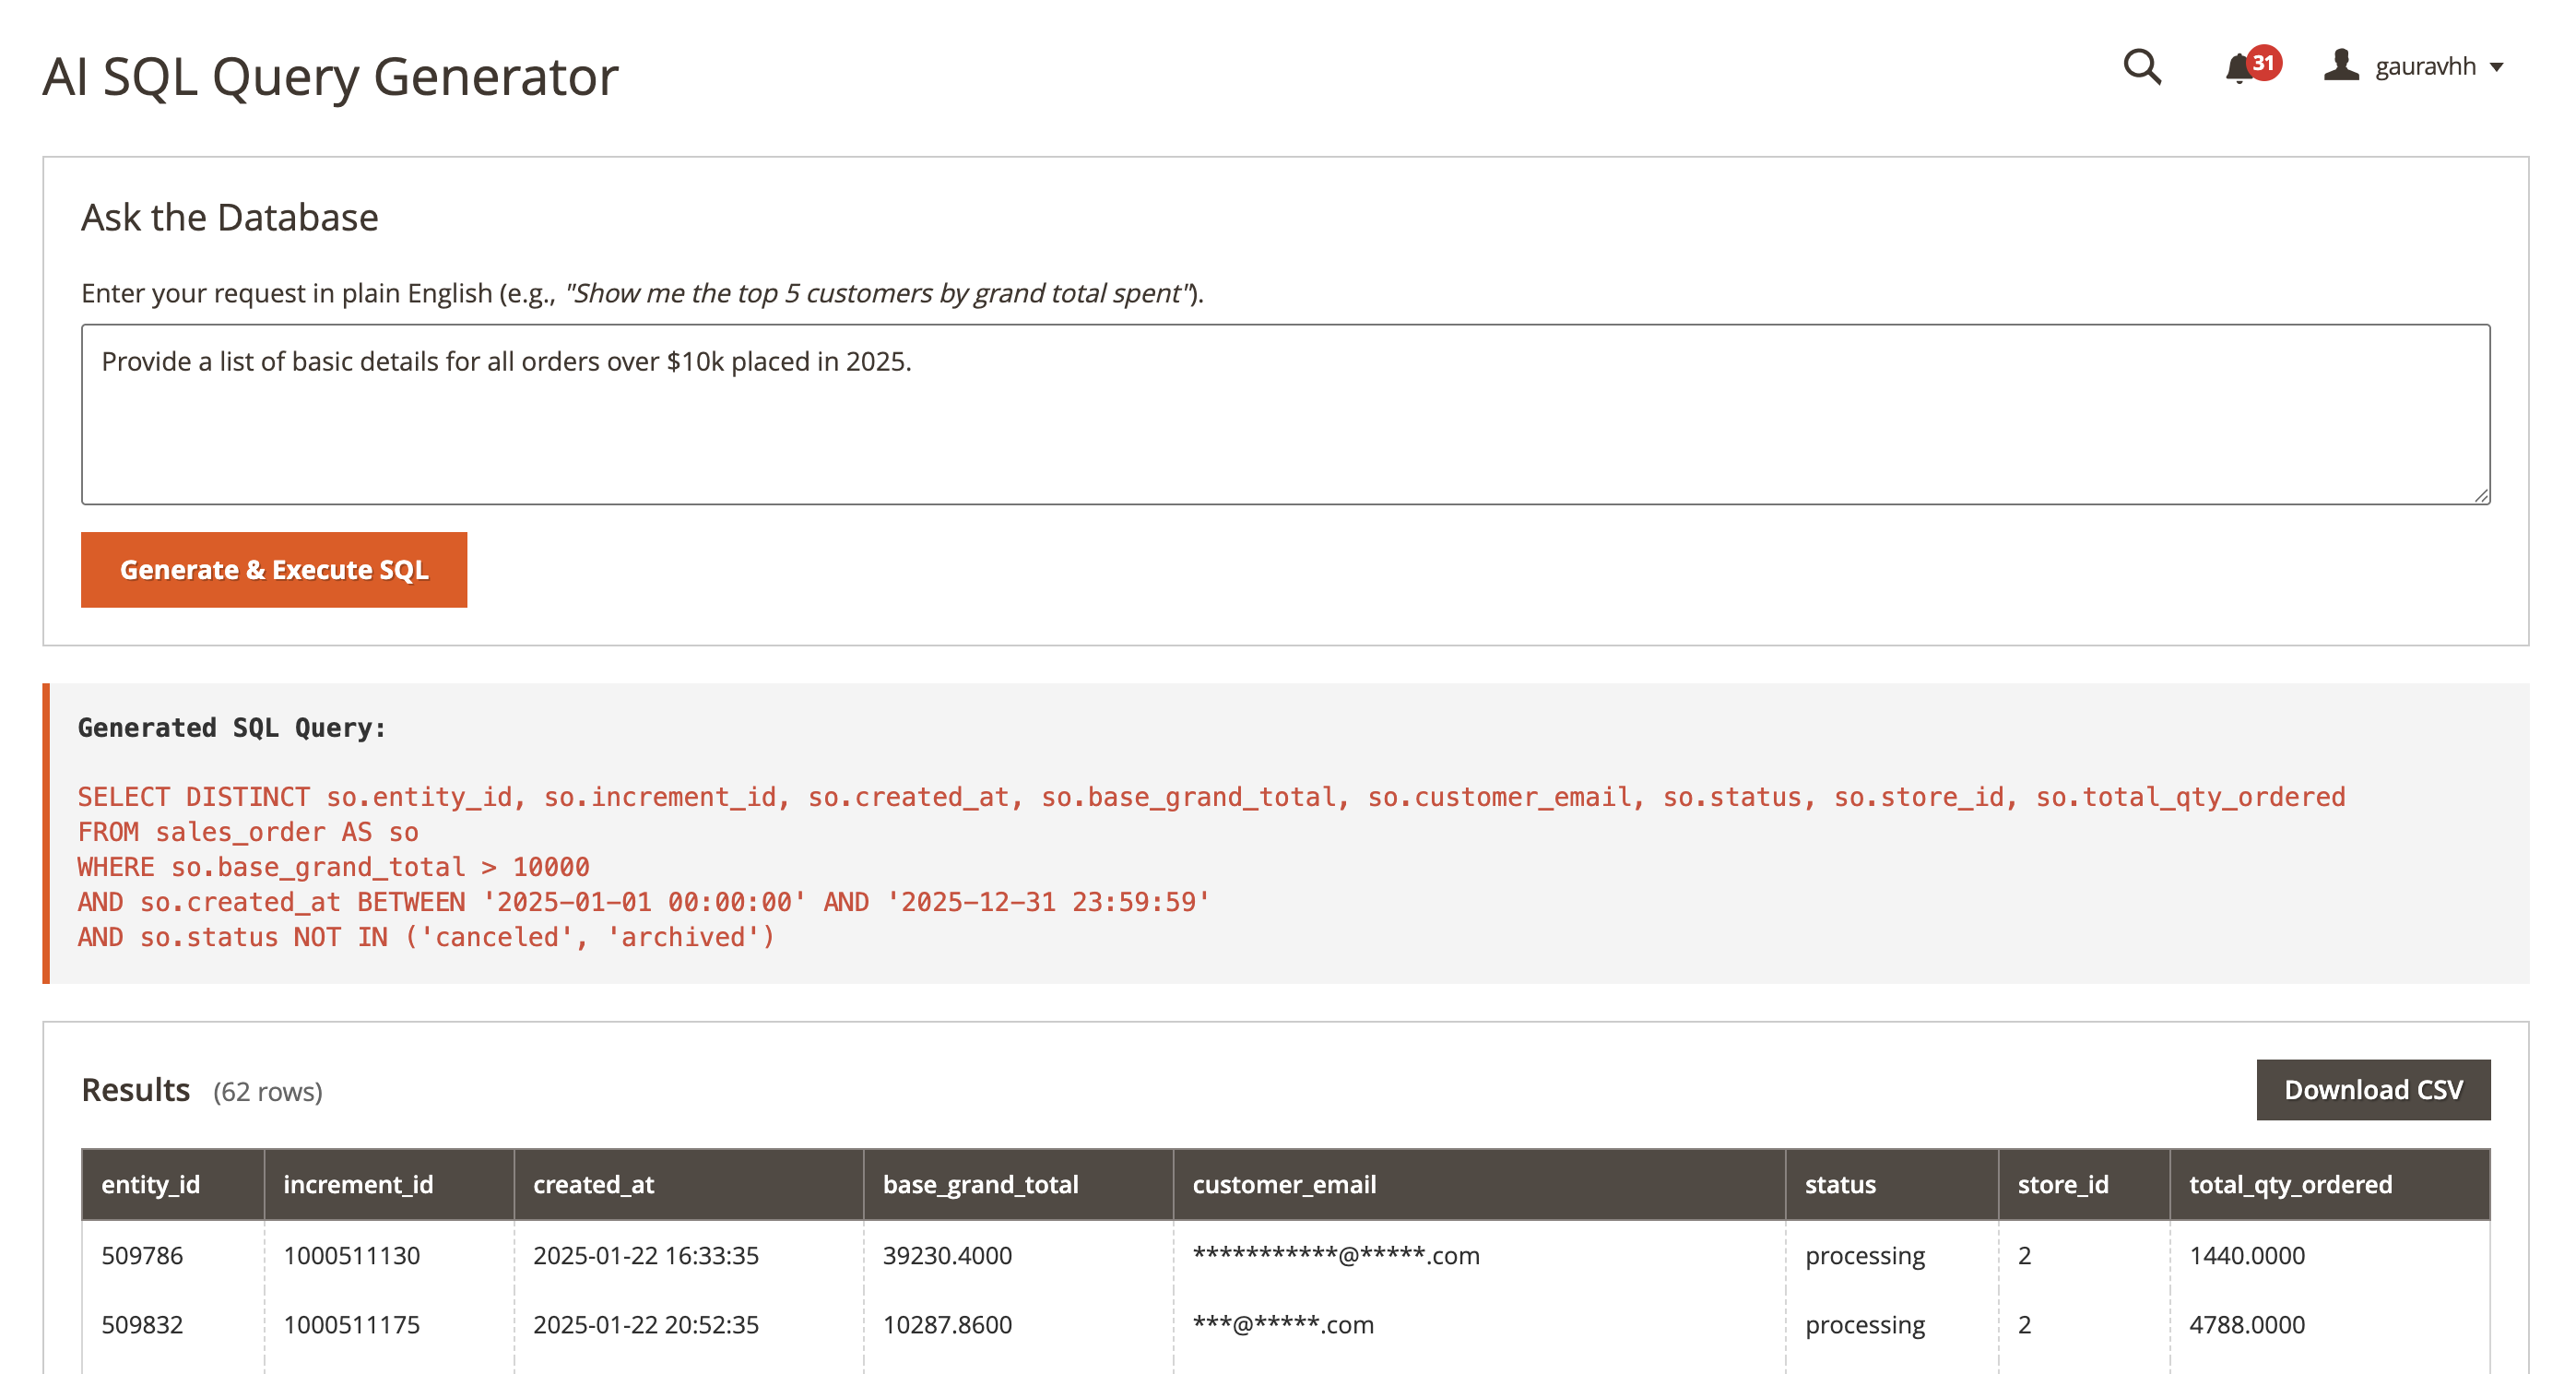Click the italic example prompt text
The width and height of the screenshot is (2576, 1374).
(x=880, y=293)
